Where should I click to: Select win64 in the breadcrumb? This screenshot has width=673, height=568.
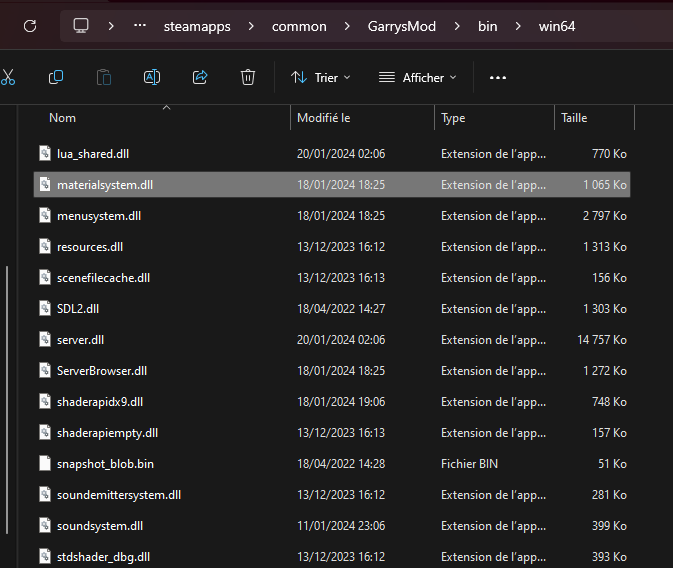(x=557, y=26)
